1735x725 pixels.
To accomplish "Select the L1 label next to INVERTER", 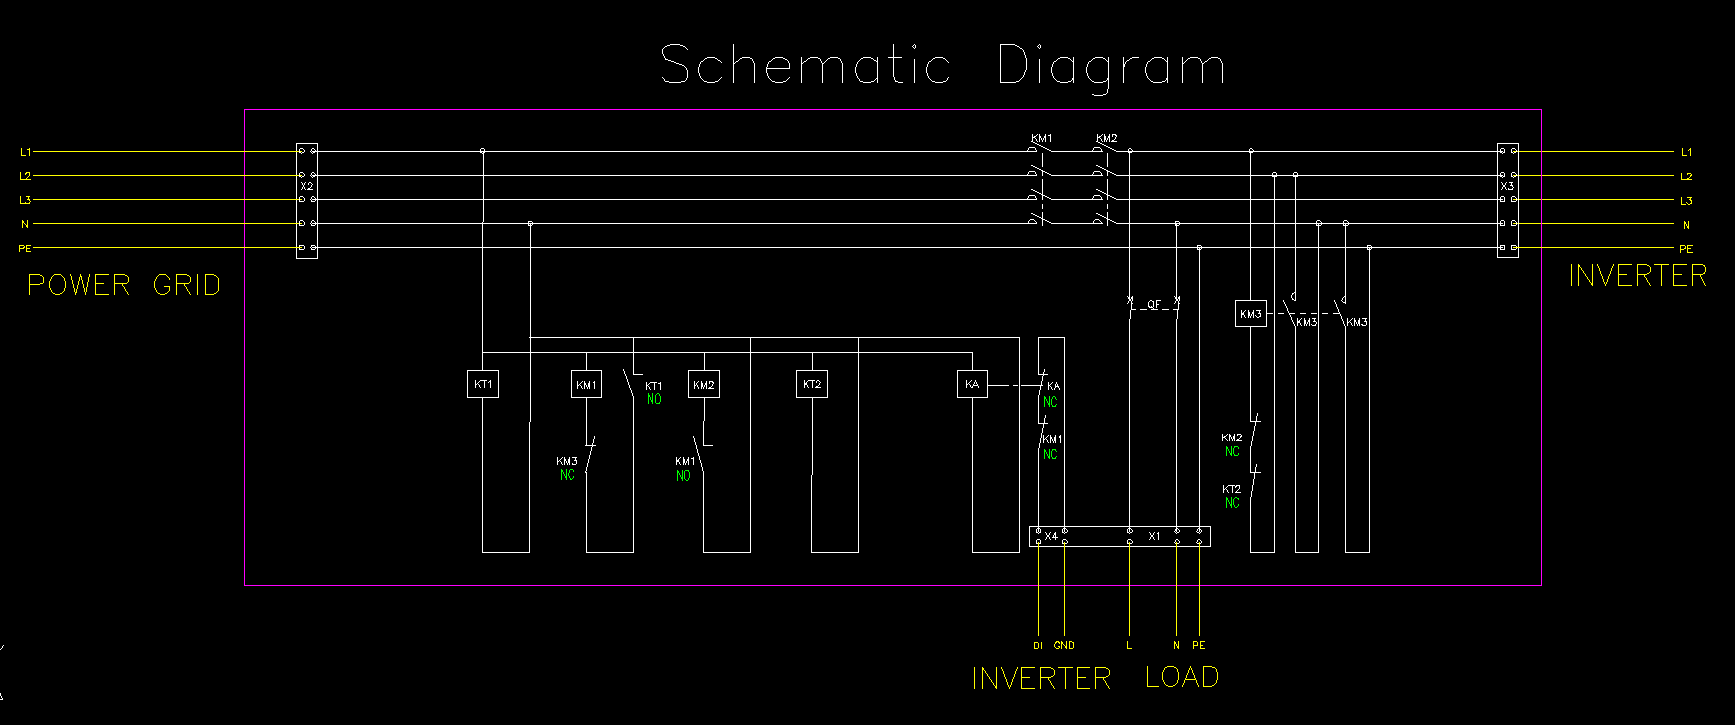I will click(1686, 152).
